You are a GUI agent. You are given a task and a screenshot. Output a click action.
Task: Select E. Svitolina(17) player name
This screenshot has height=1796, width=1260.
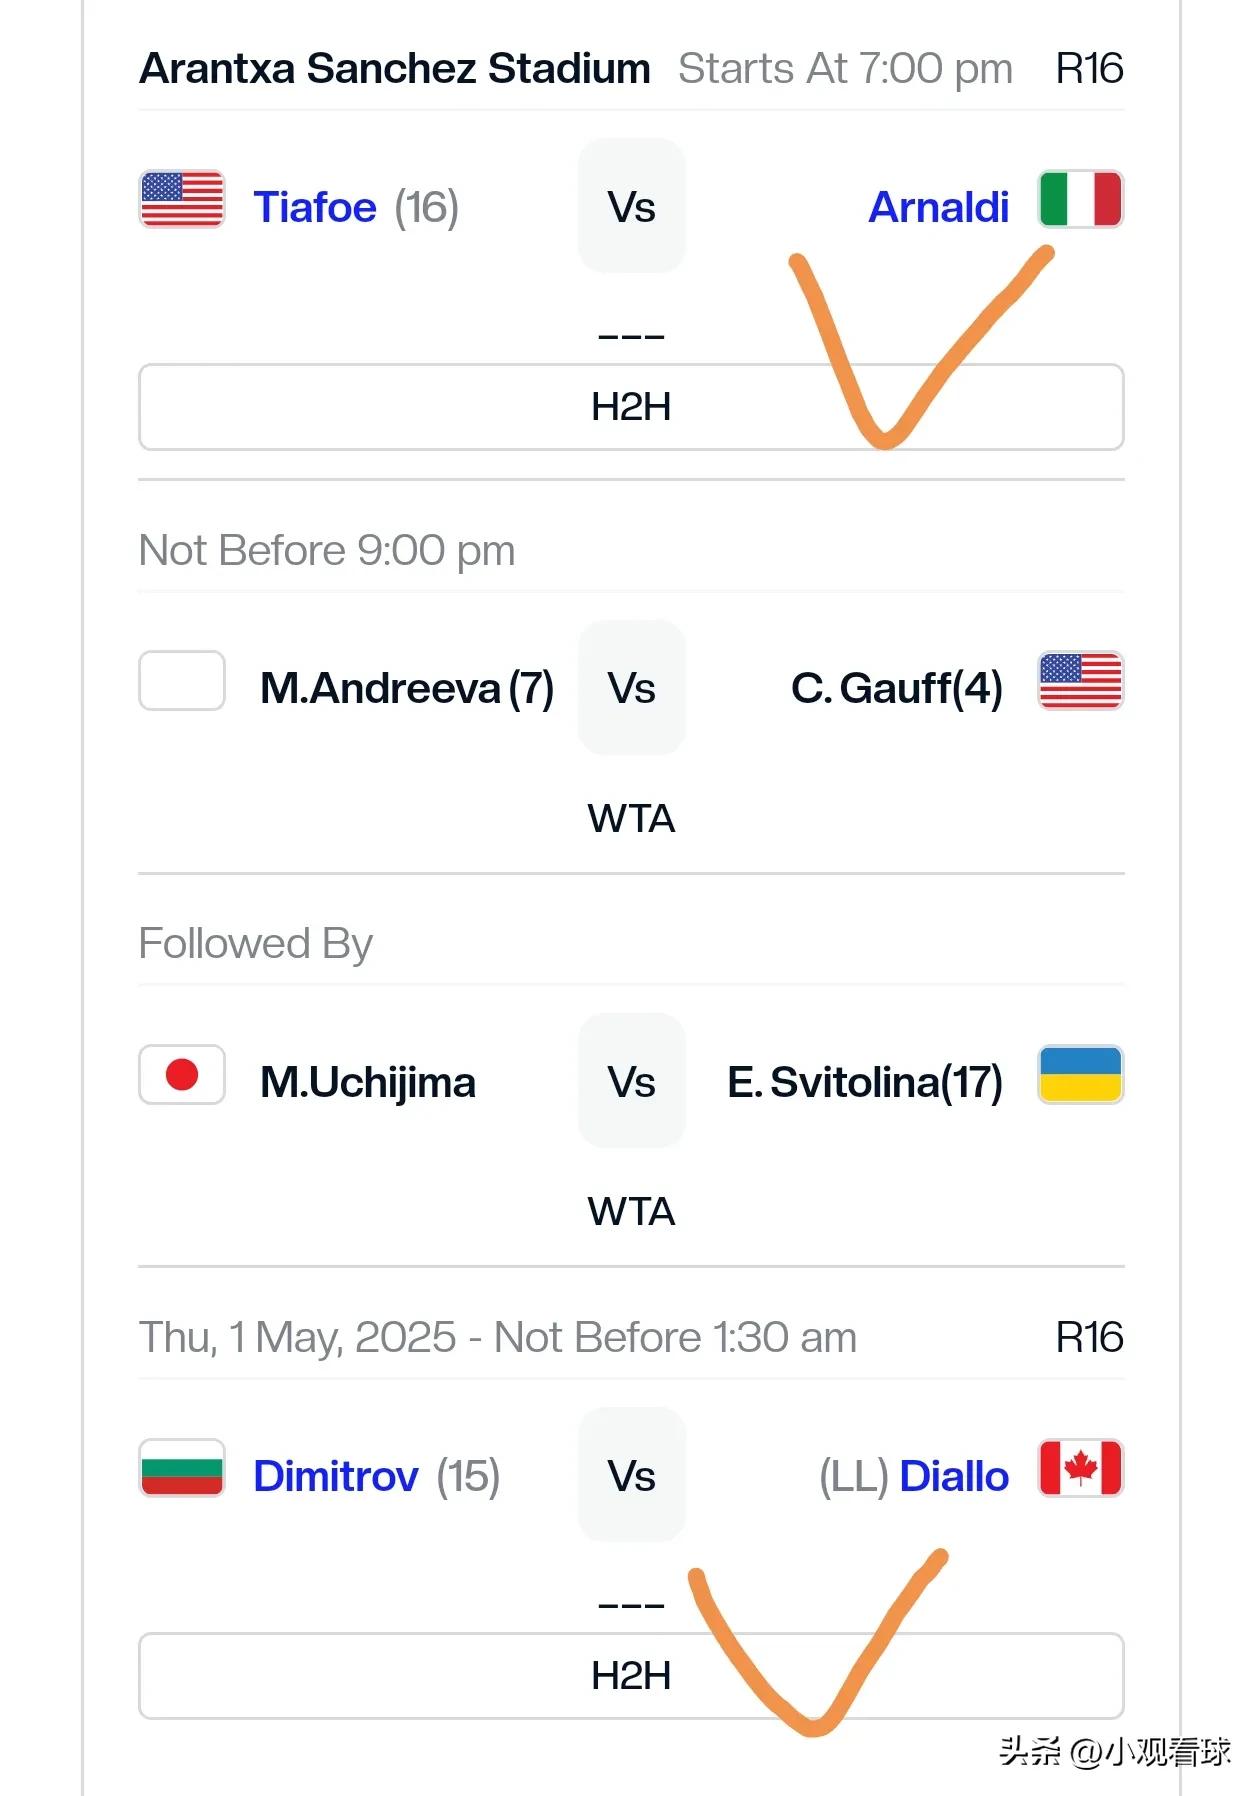point(865,1082)
